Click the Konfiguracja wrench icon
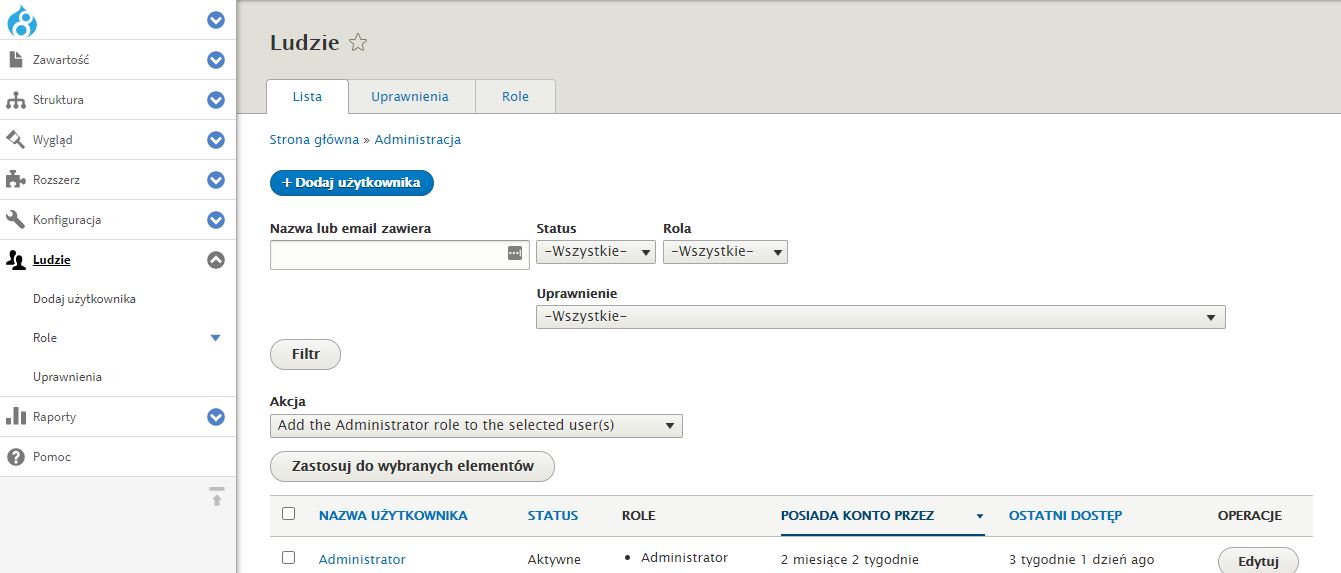Viewport: 1341px width, 573px height. point(15,220)
